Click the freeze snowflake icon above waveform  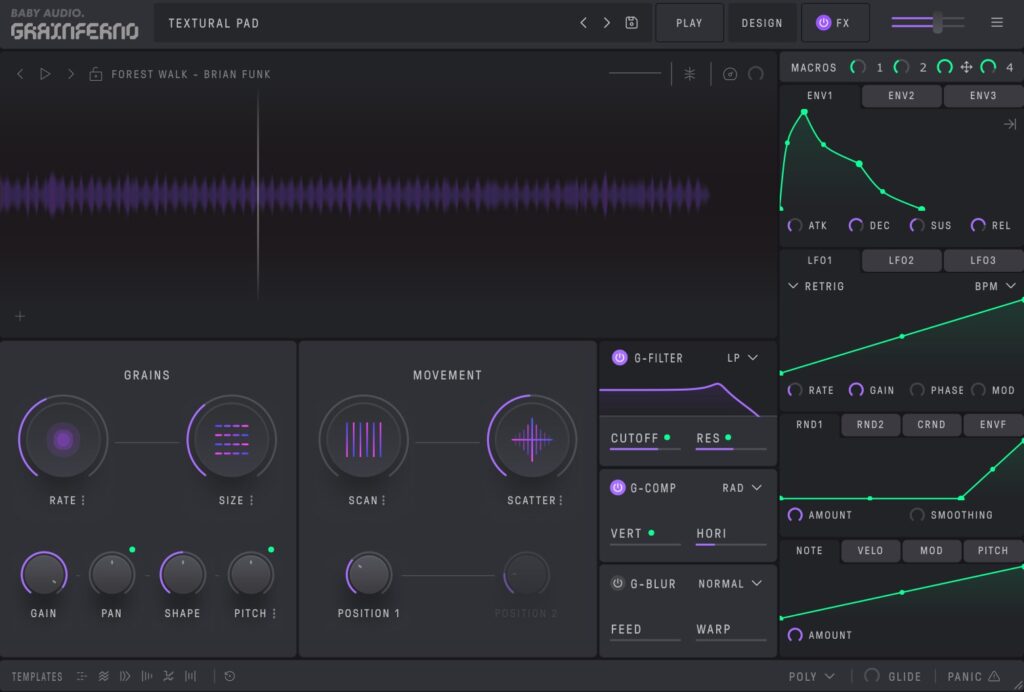689,74
